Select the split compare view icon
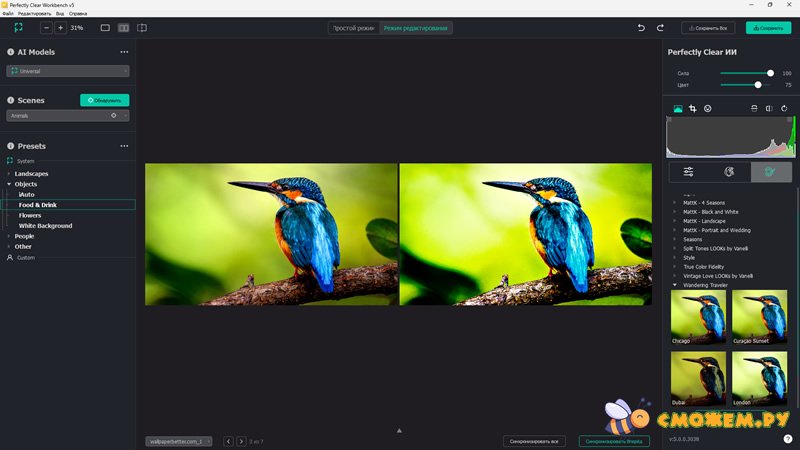 142,28
